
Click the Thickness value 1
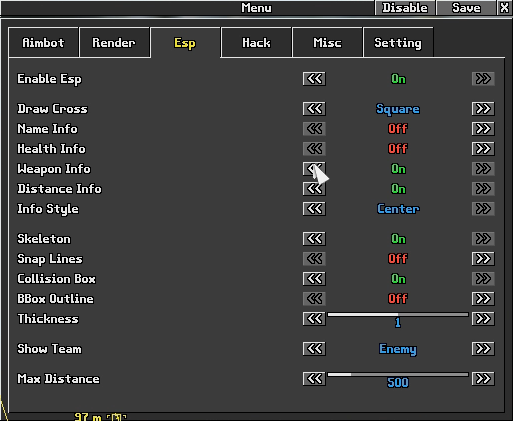(x=398, y=323)
